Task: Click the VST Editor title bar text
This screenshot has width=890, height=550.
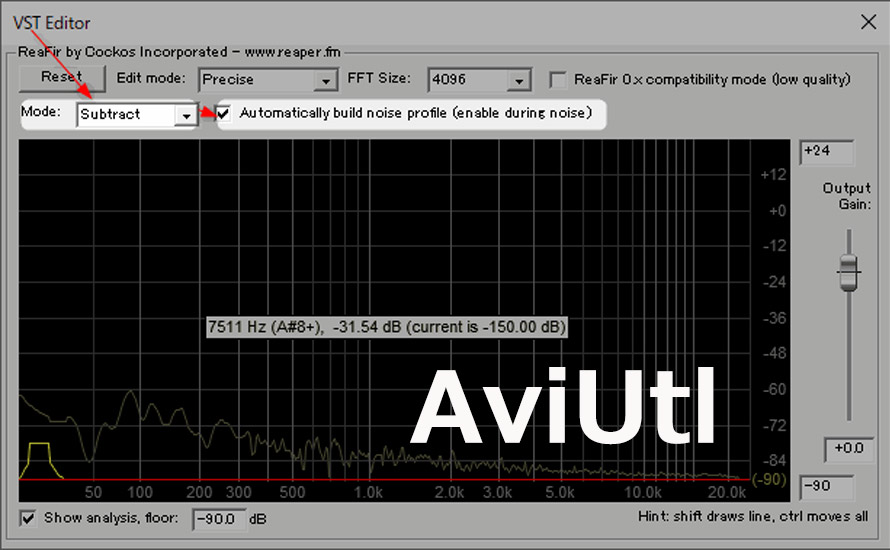Action: [x=50, y=21]
